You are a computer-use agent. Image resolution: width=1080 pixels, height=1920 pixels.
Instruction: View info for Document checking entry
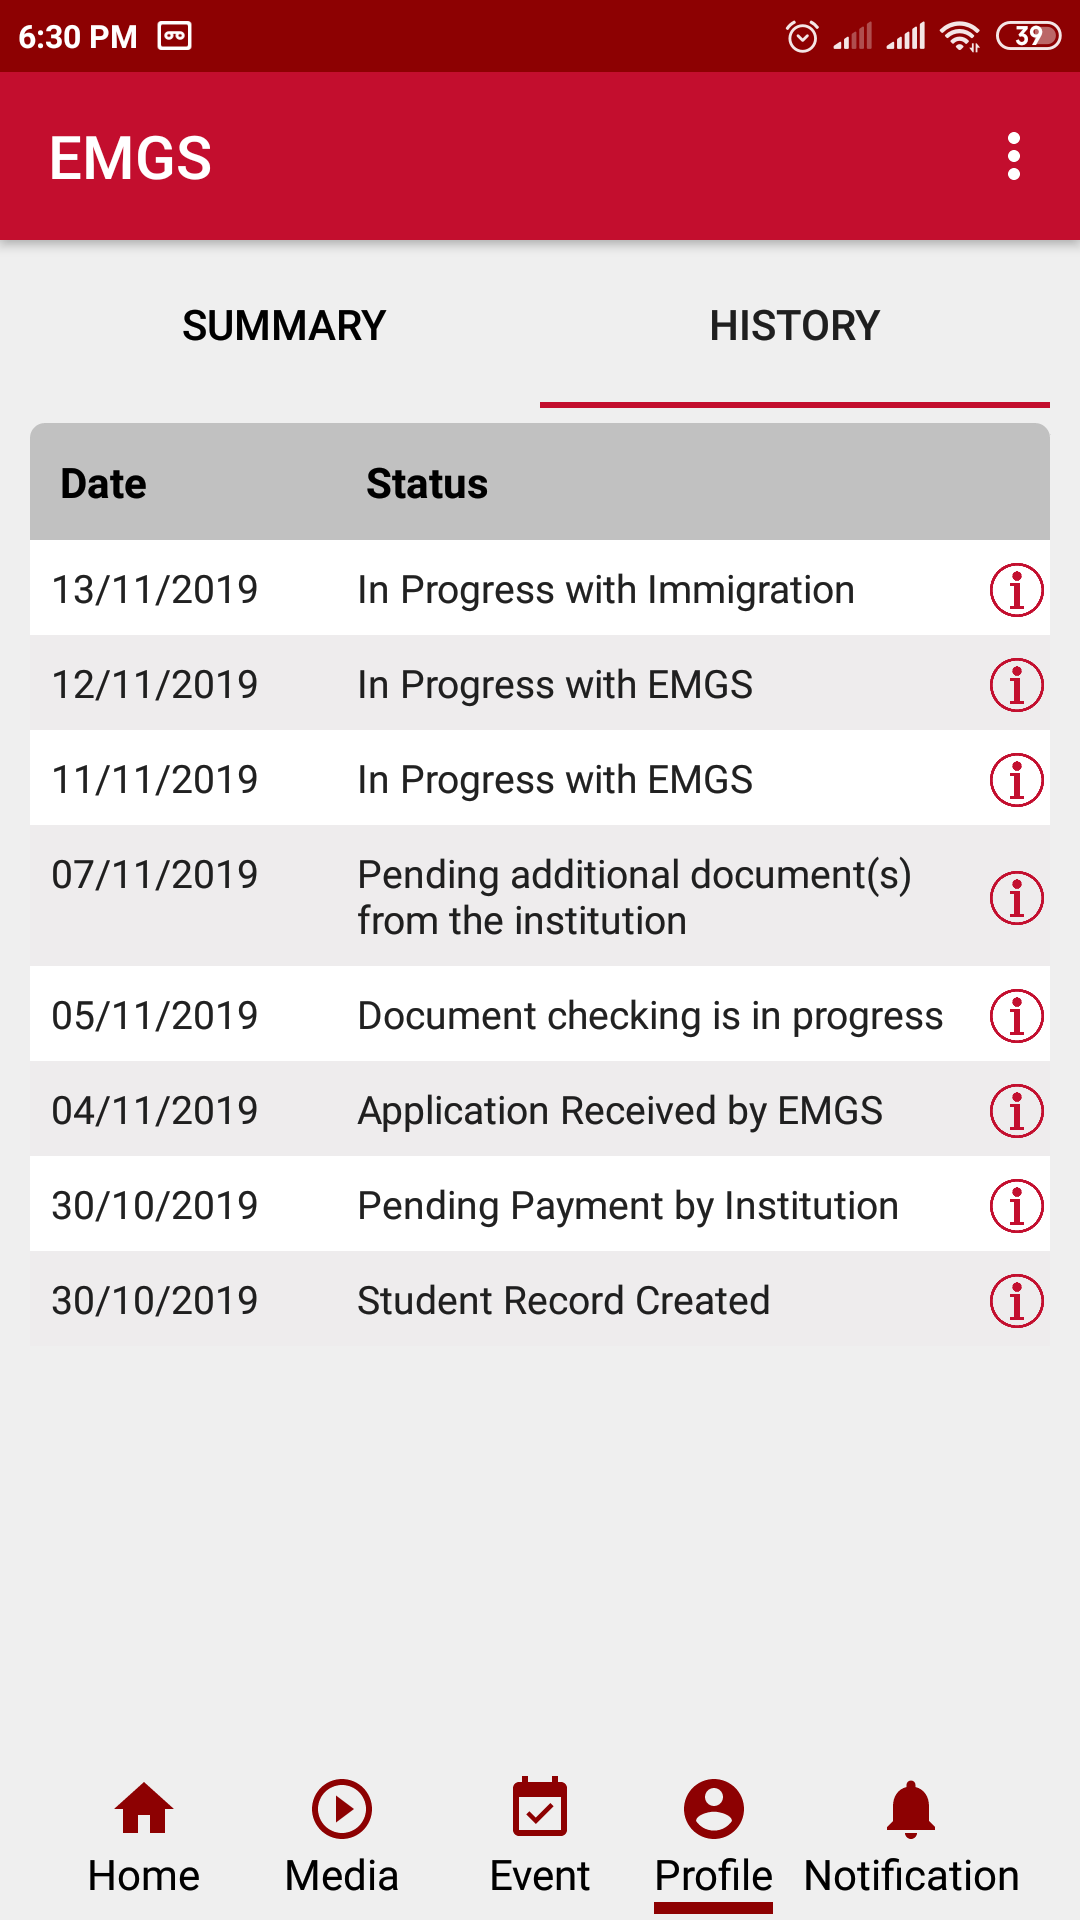(1016, 1016)
